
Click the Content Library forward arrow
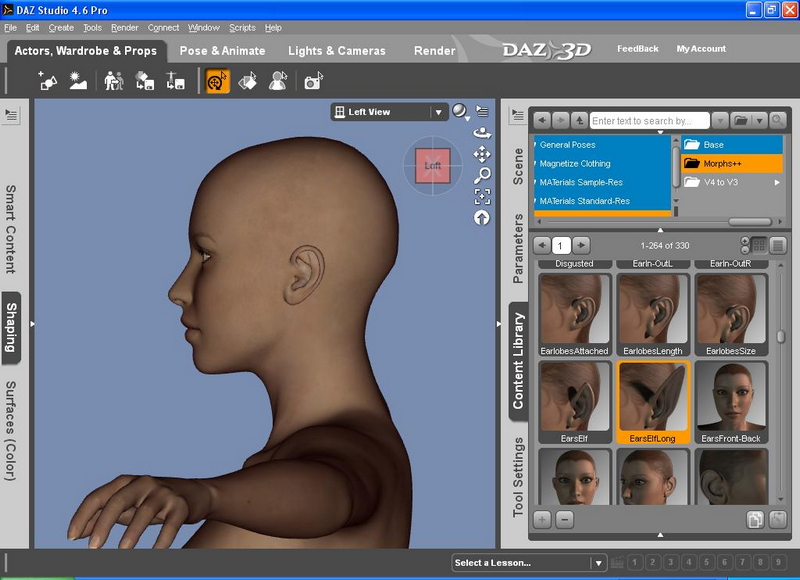tap(561, 120)
